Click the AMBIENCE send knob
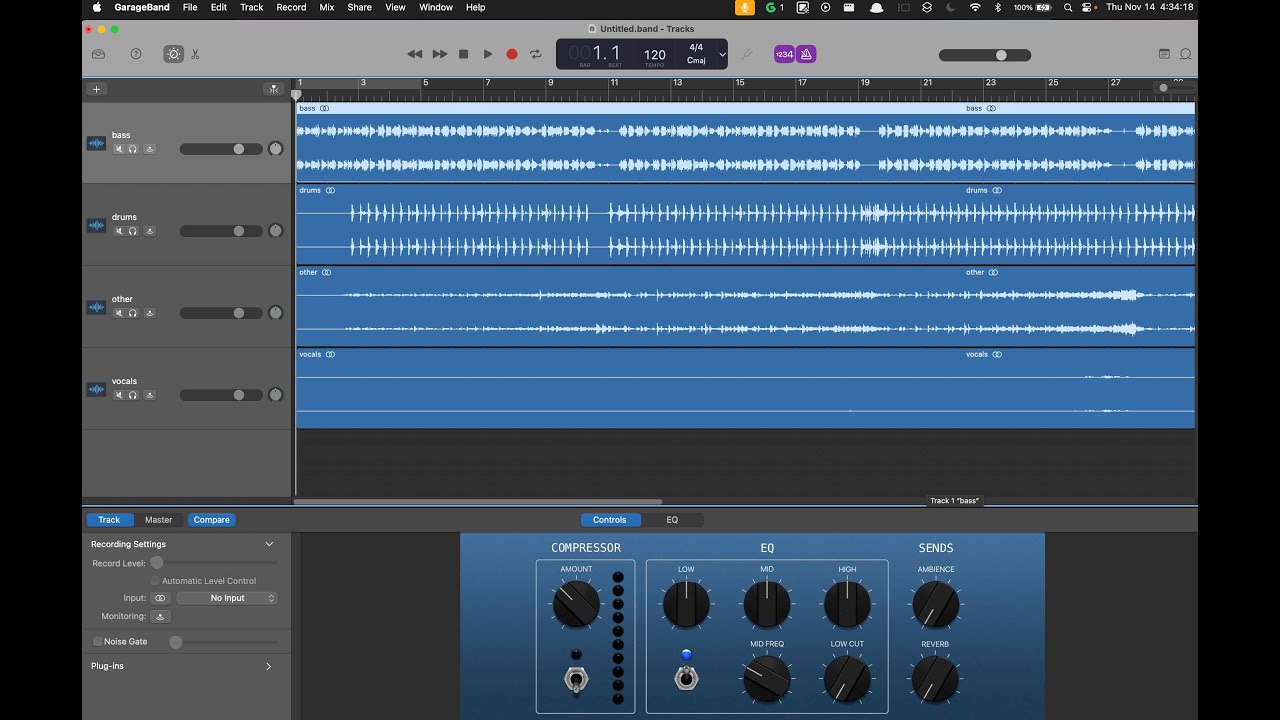Image resolution: width=1280 pixels, height=720 pixels. (x=935, y=604)
